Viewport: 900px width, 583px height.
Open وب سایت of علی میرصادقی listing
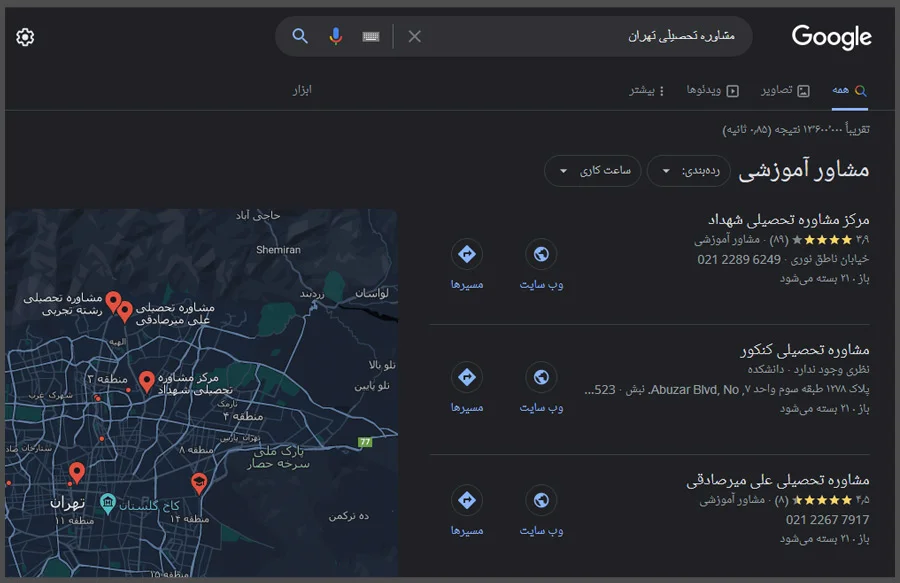pos(541,500)
